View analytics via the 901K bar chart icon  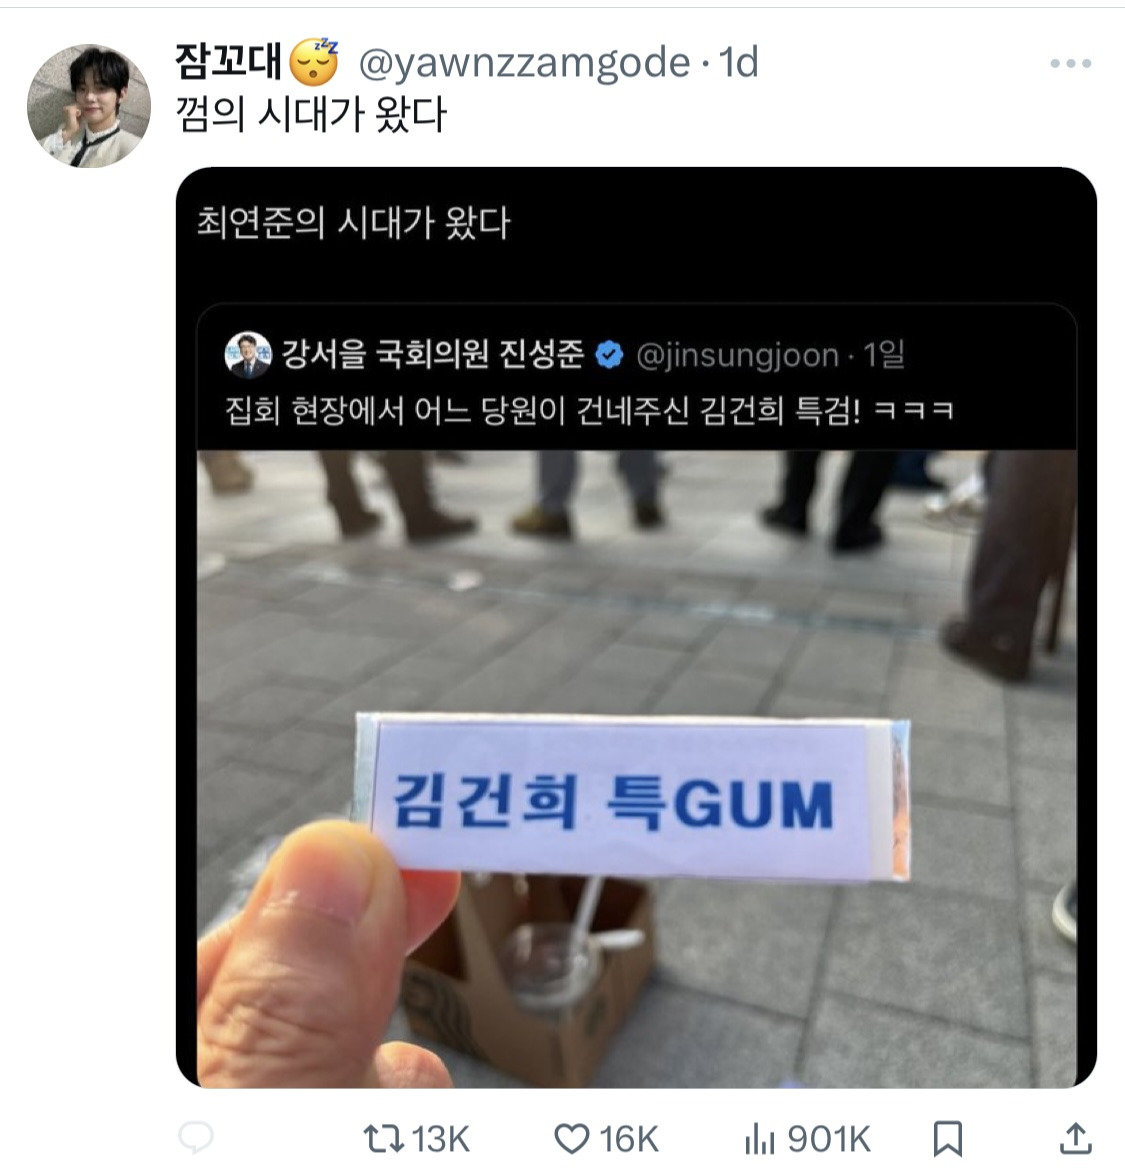point(760,1138)
